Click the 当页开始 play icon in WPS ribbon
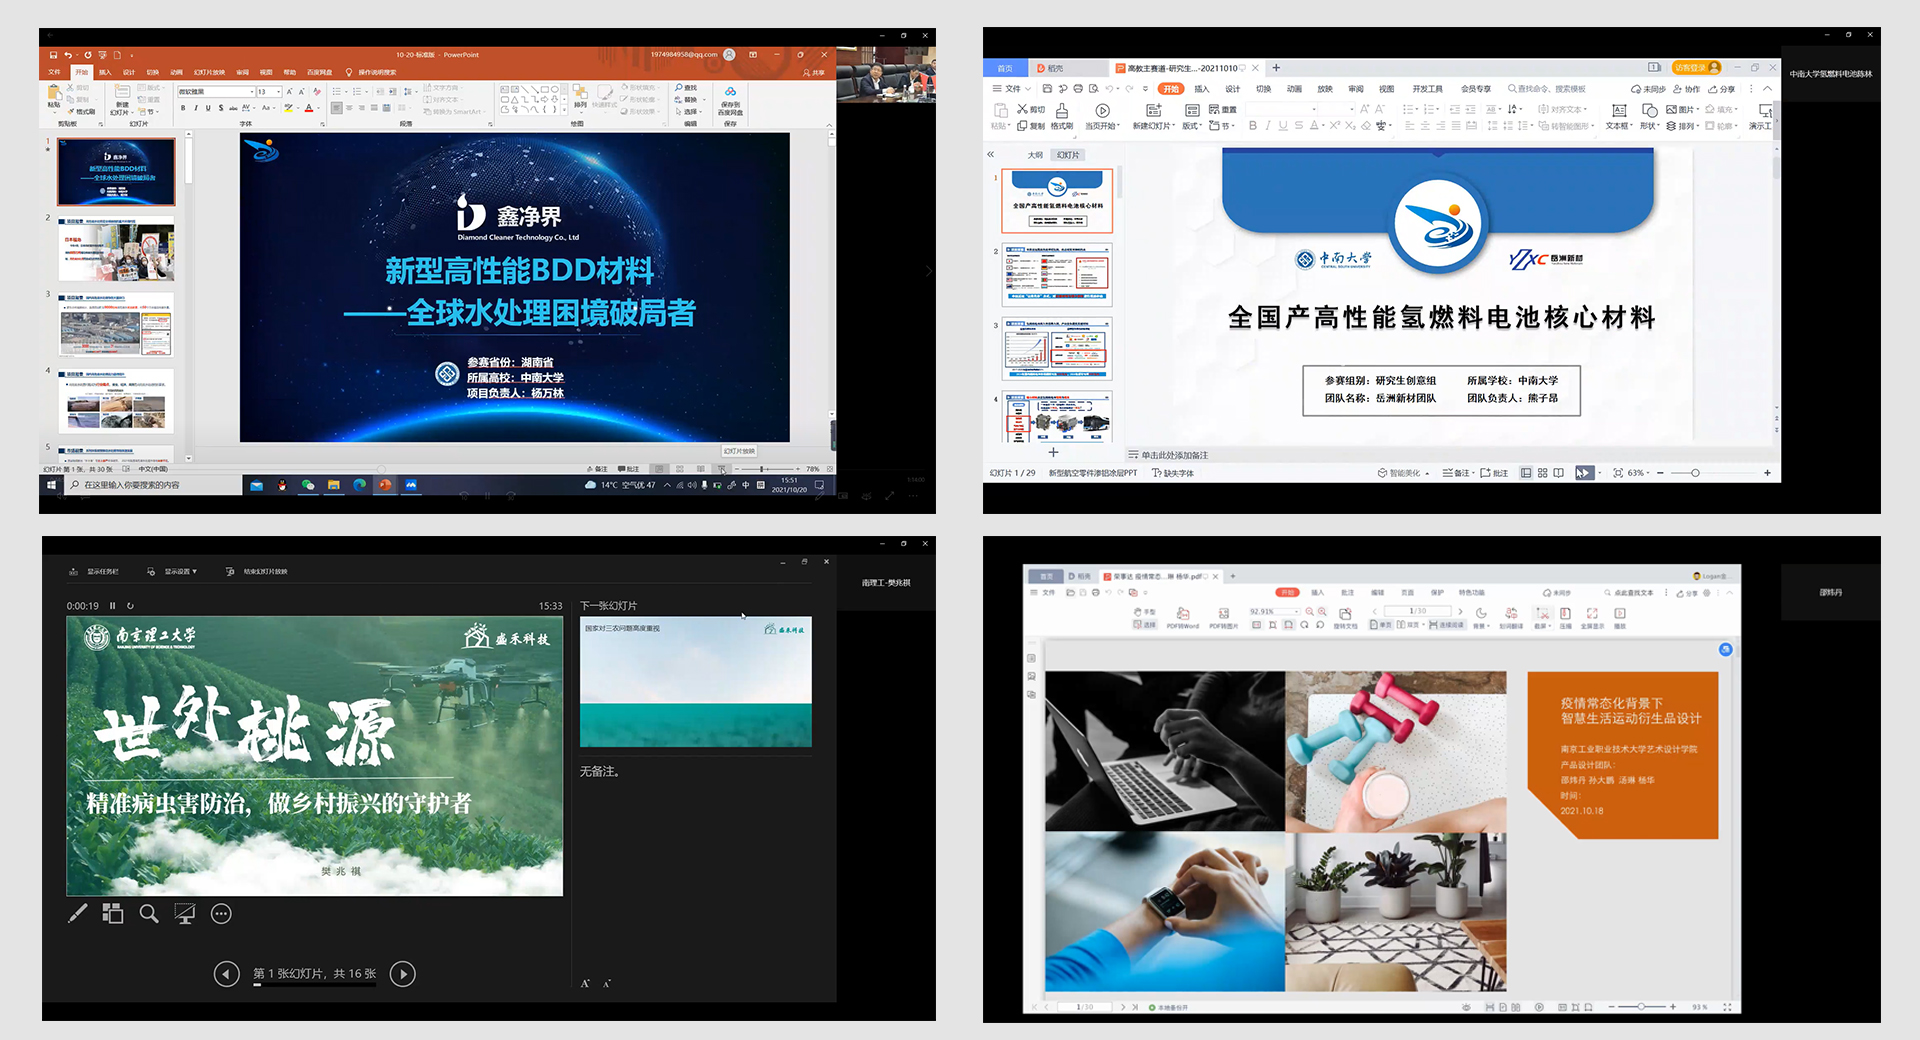This screenshot has height=1040, width=1920. 1102,111
